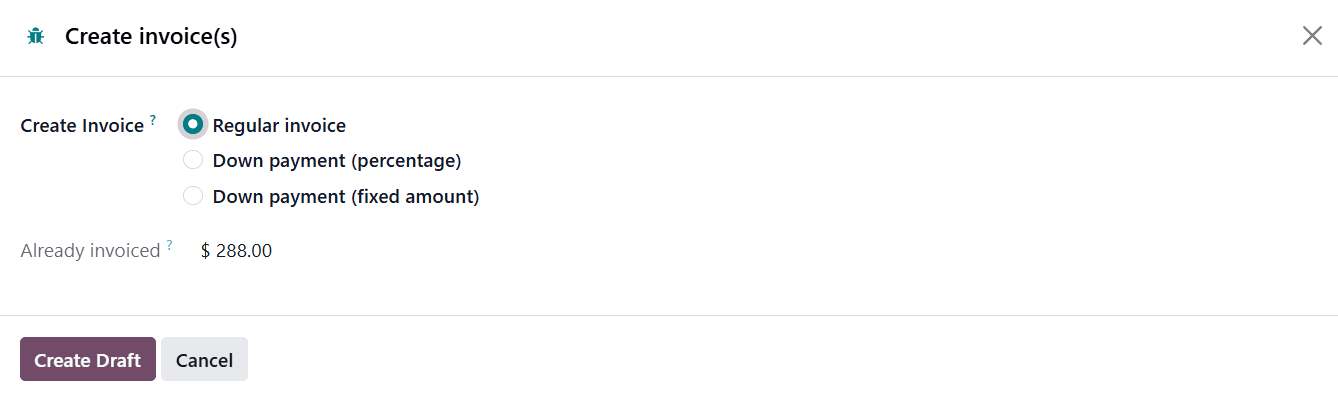The height and width of the screenshot is (400, 1338).
Task: Click the "Create invoice(s)" dialog title
Action: pos(151,37)
